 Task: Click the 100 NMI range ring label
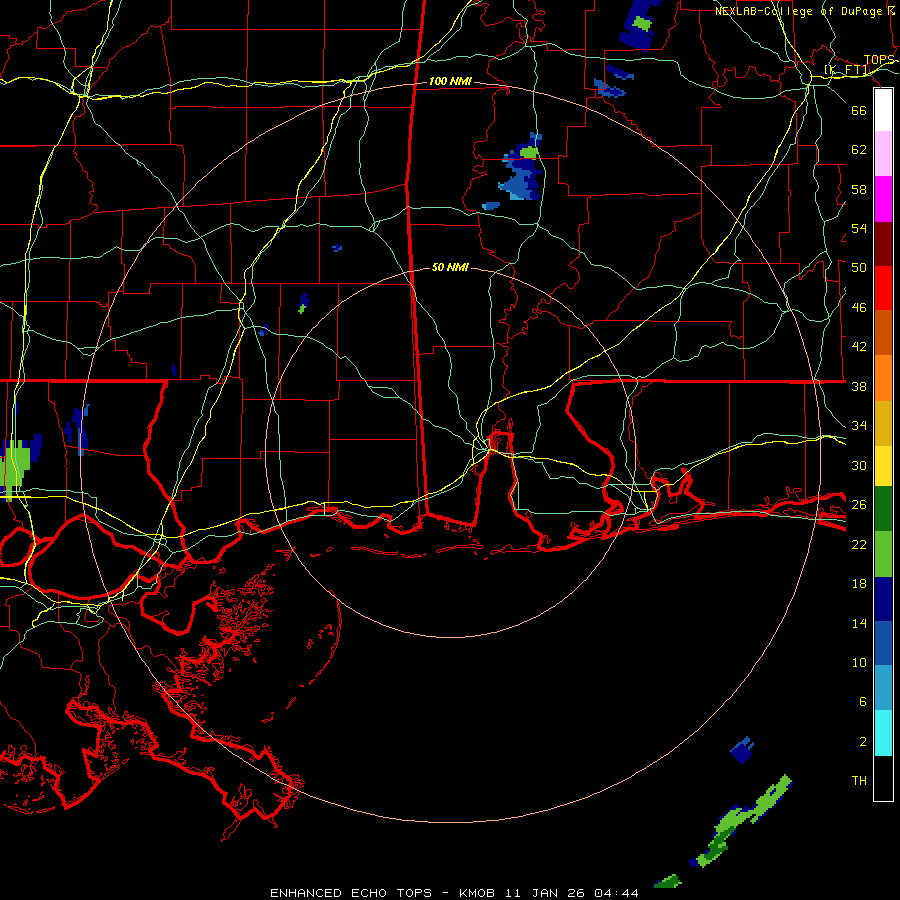pos(450,82)
